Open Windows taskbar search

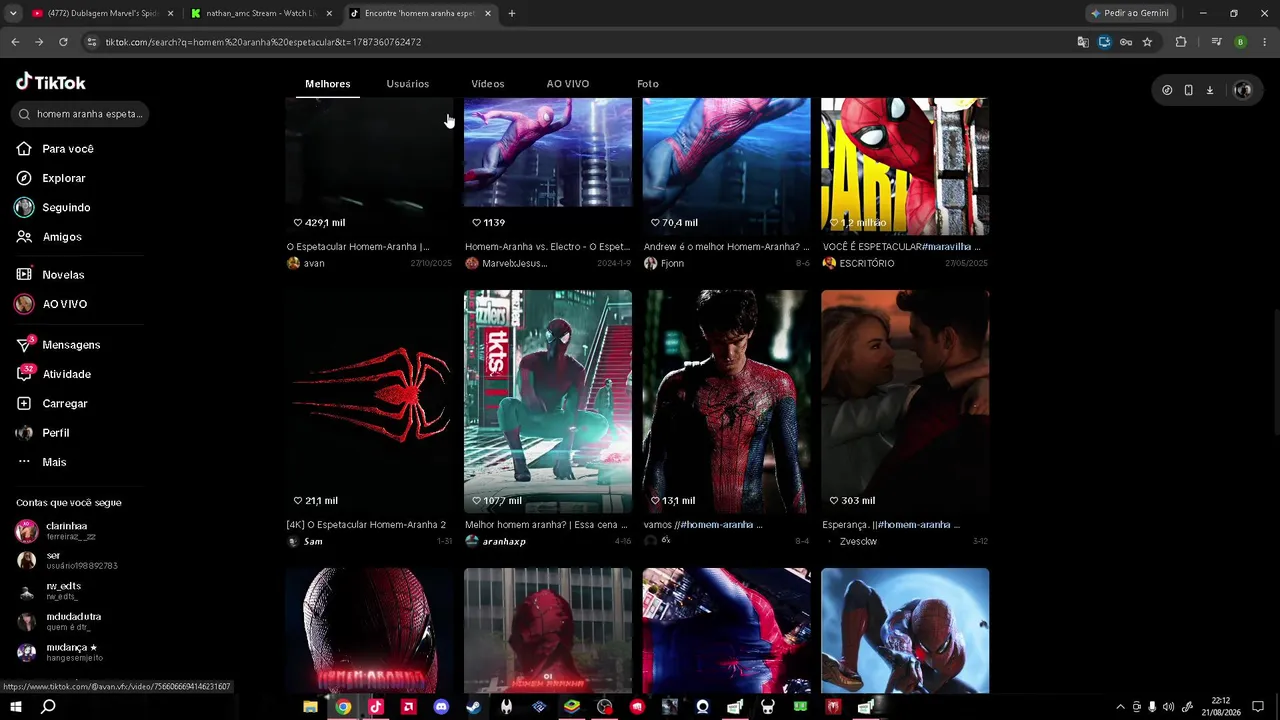[x=48, y=707]
